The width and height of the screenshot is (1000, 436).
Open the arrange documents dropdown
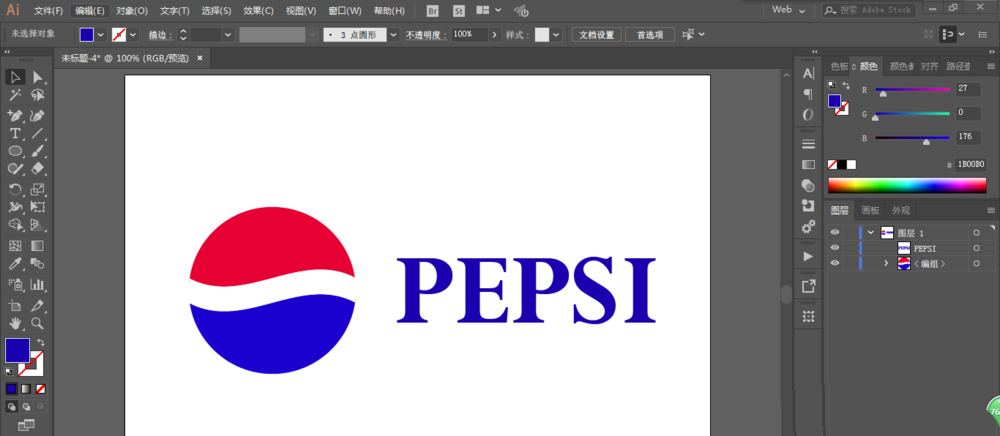point(490,11)
